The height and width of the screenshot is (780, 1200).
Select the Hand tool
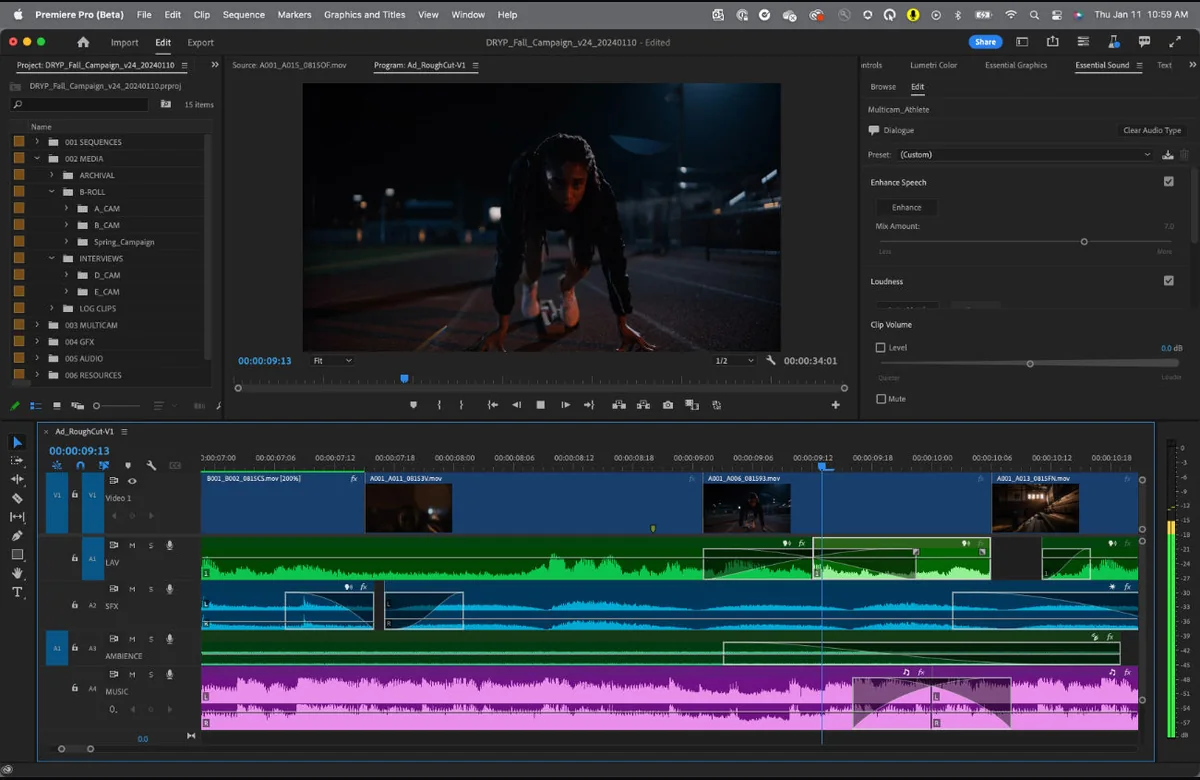tap(17, 573)
